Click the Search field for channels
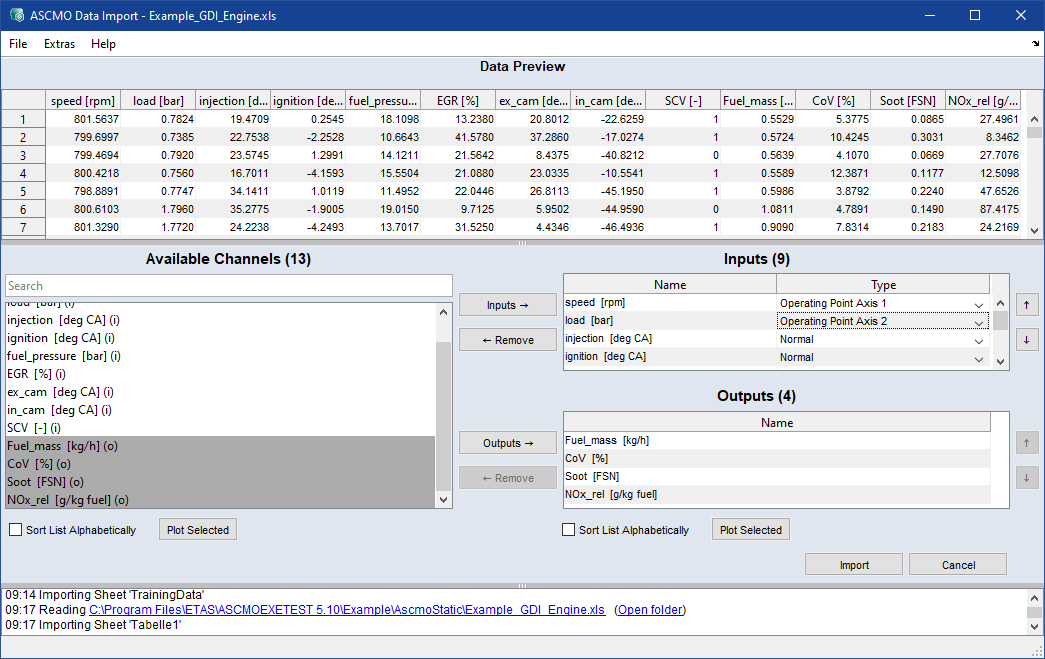The width and height of the screenshot is (1045, 659). click(x=228, y=286)
